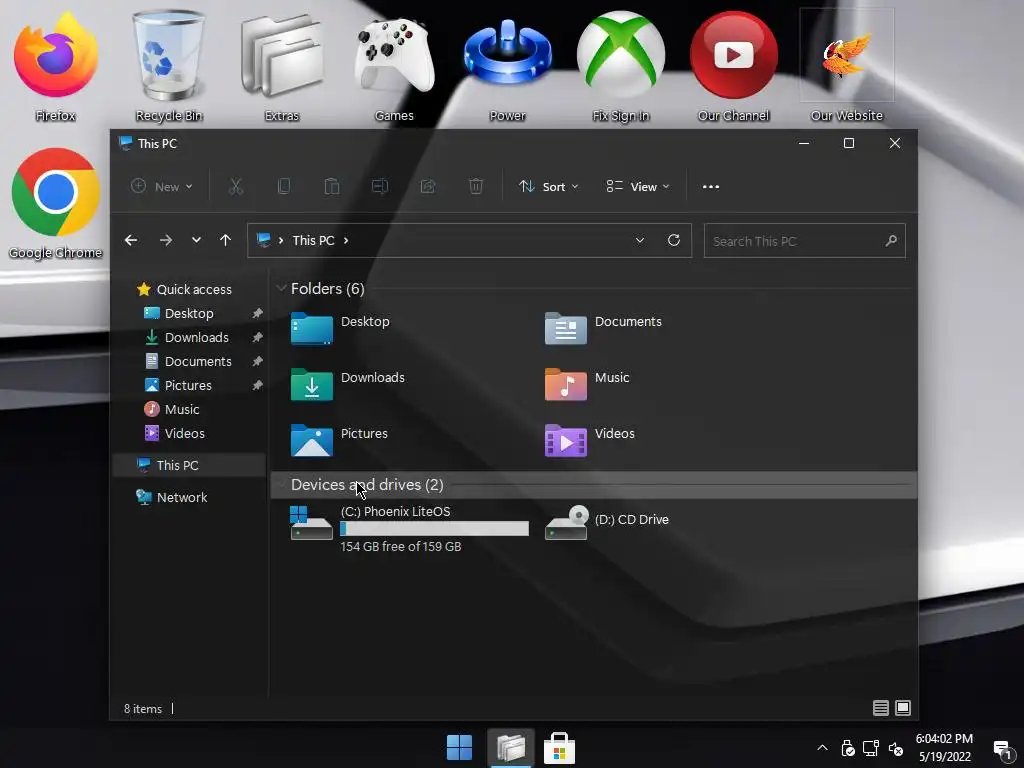Select the Fix Sign In Xbox icon
The image size is (1024, 768).
point(620,67)
